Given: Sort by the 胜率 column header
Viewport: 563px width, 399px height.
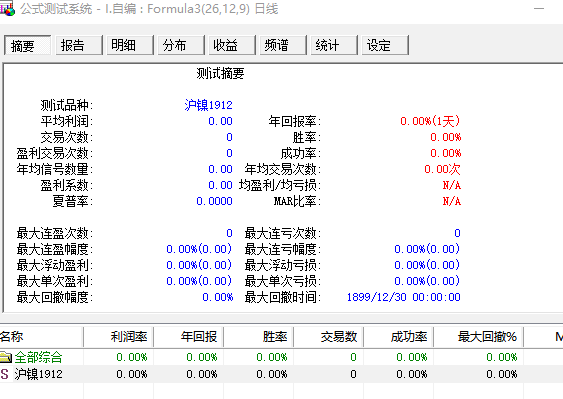Looking at the screenshot, I should coord(259,337).
